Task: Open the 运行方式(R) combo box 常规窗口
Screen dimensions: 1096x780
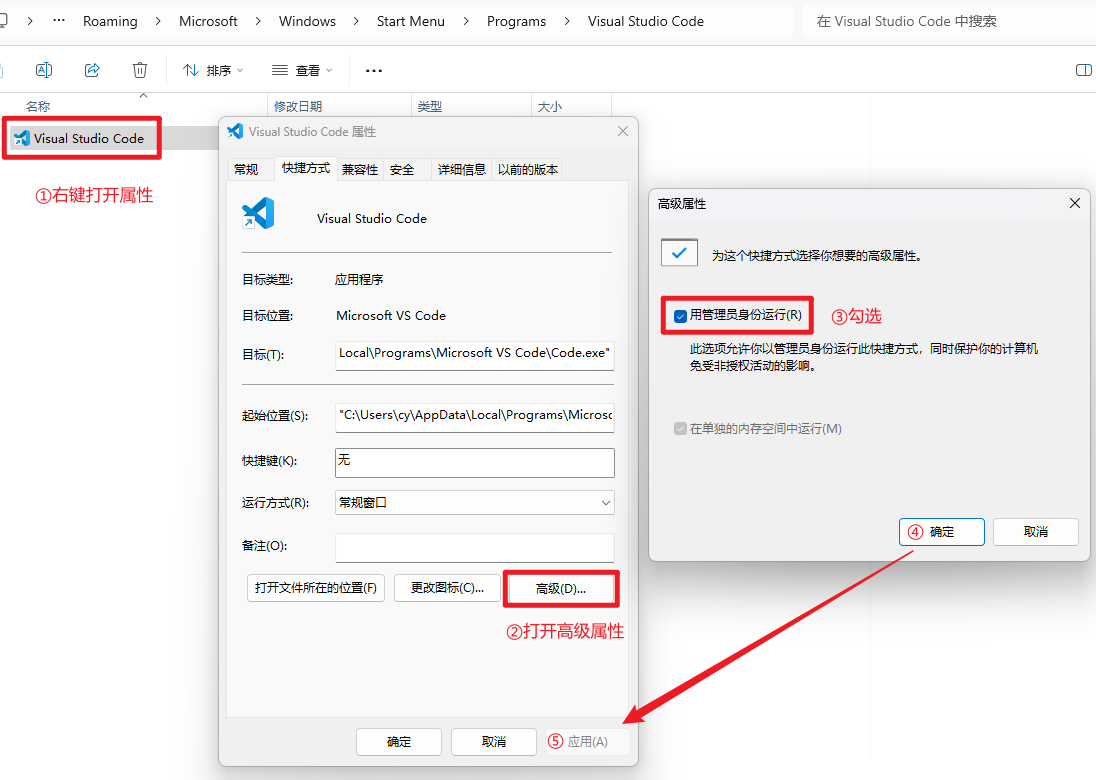Action: (x=475, y=503)
